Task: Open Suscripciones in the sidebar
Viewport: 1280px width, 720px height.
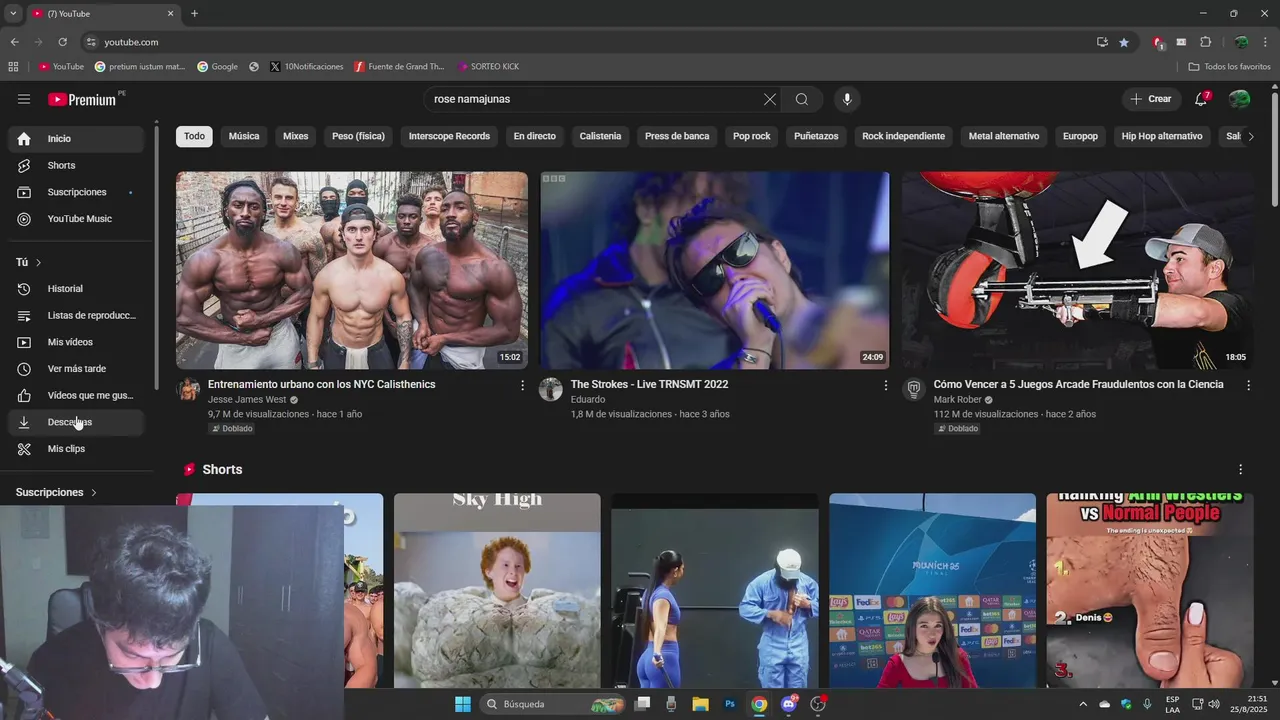Action: click(76, 192)
